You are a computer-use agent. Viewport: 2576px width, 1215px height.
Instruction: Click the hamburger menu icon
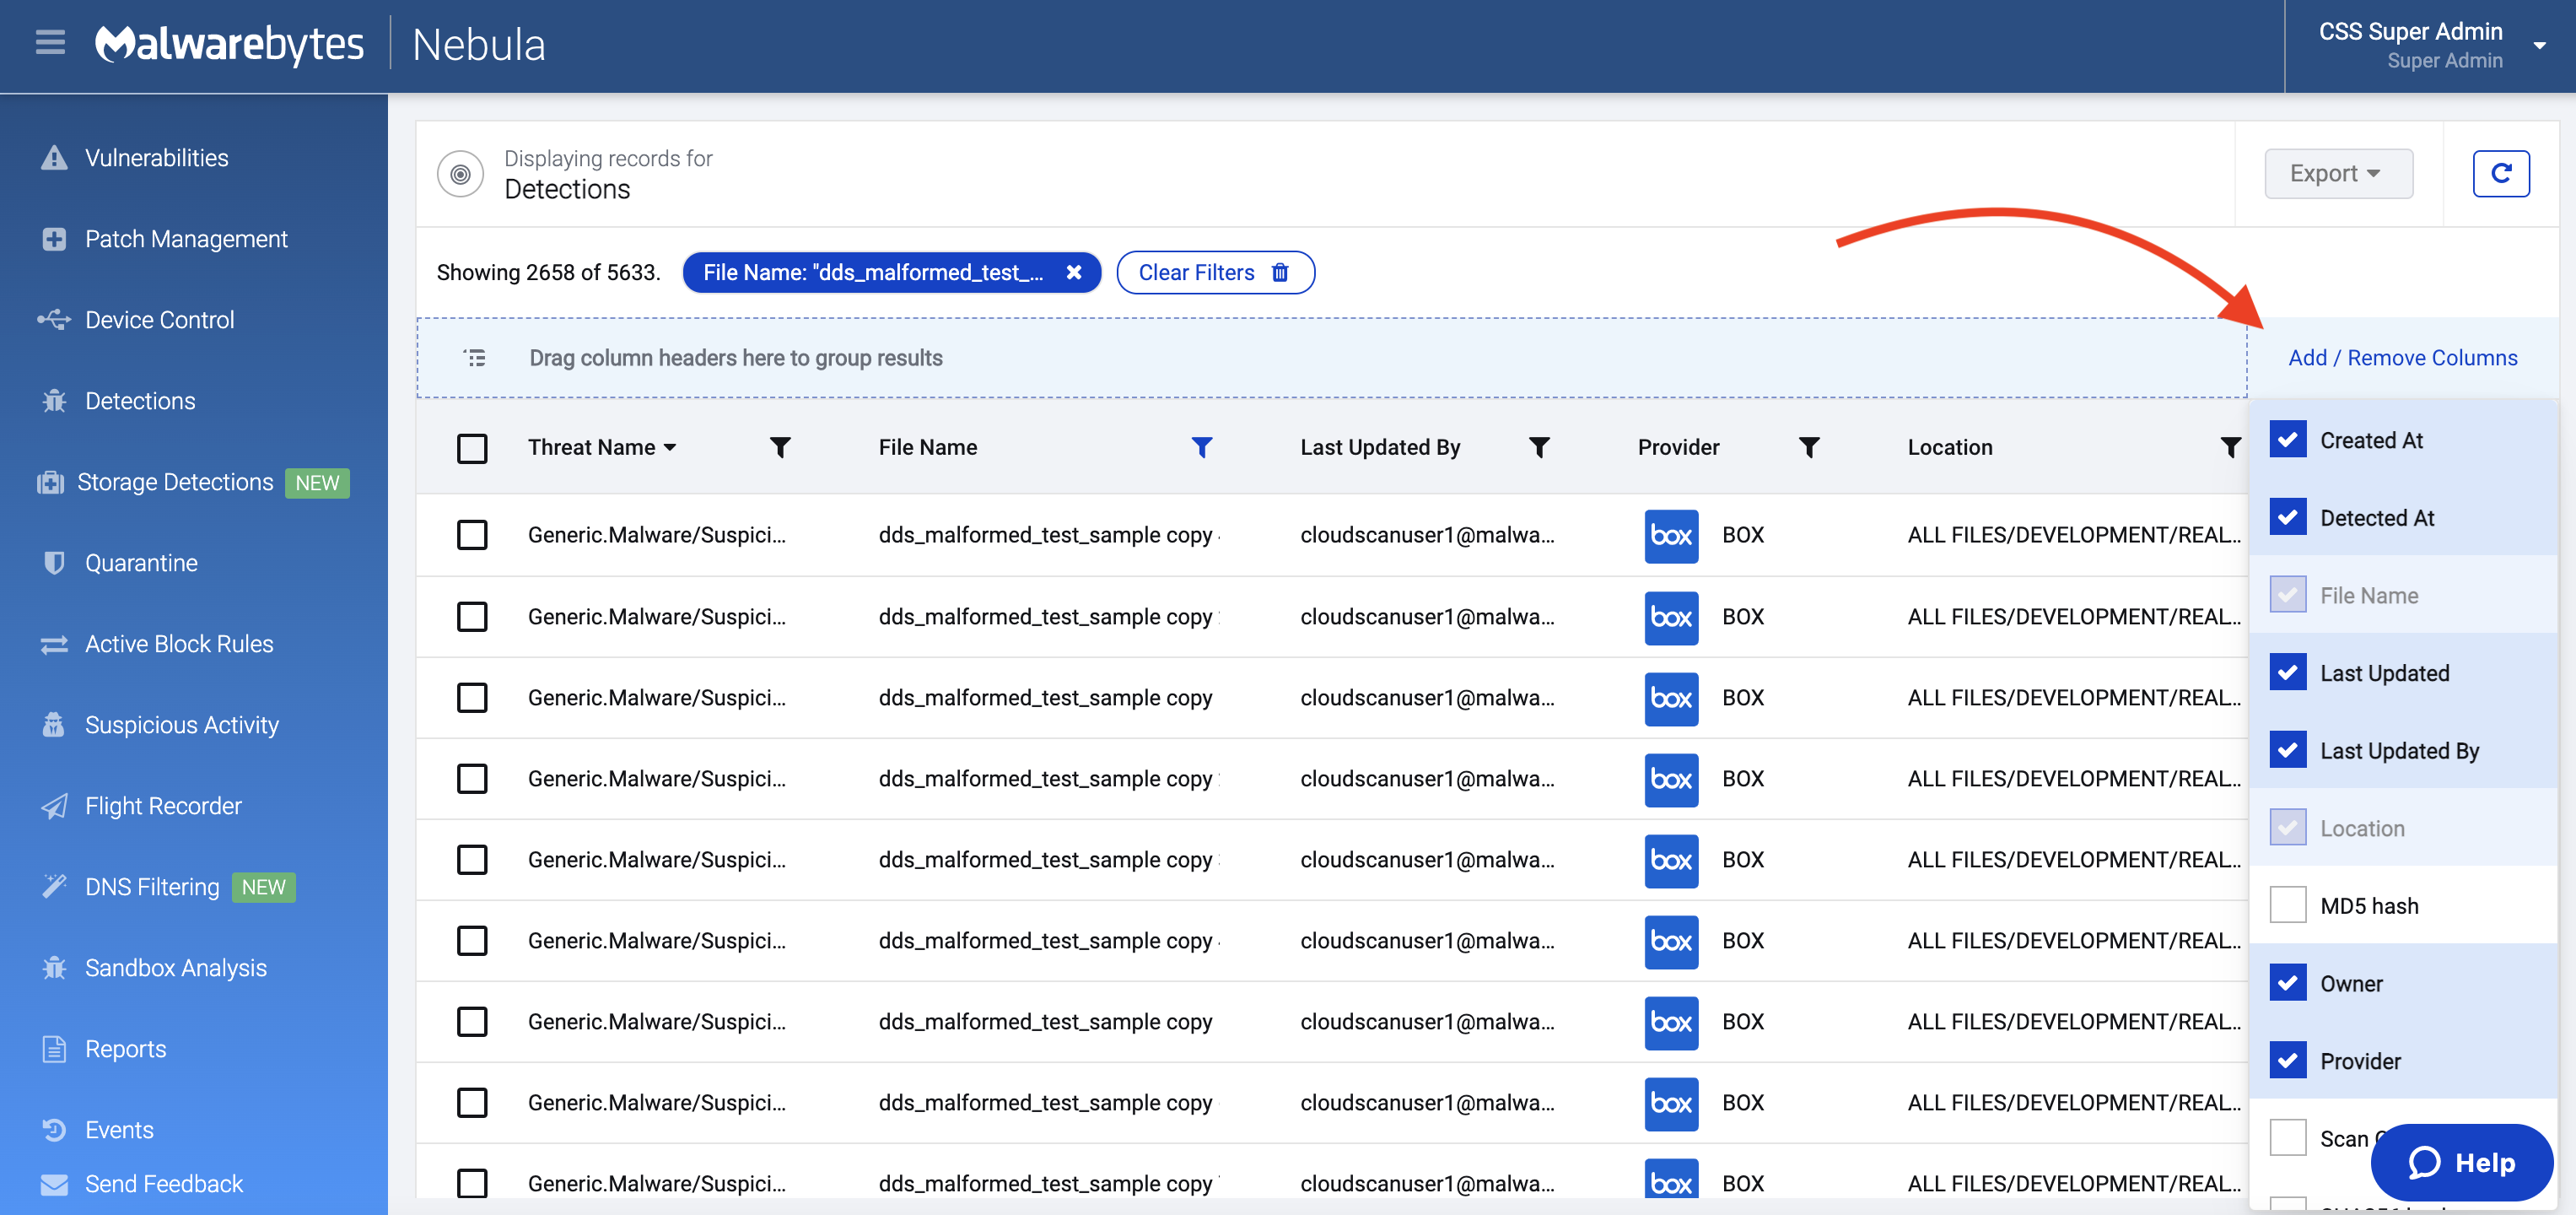click(x=50, y=43)
